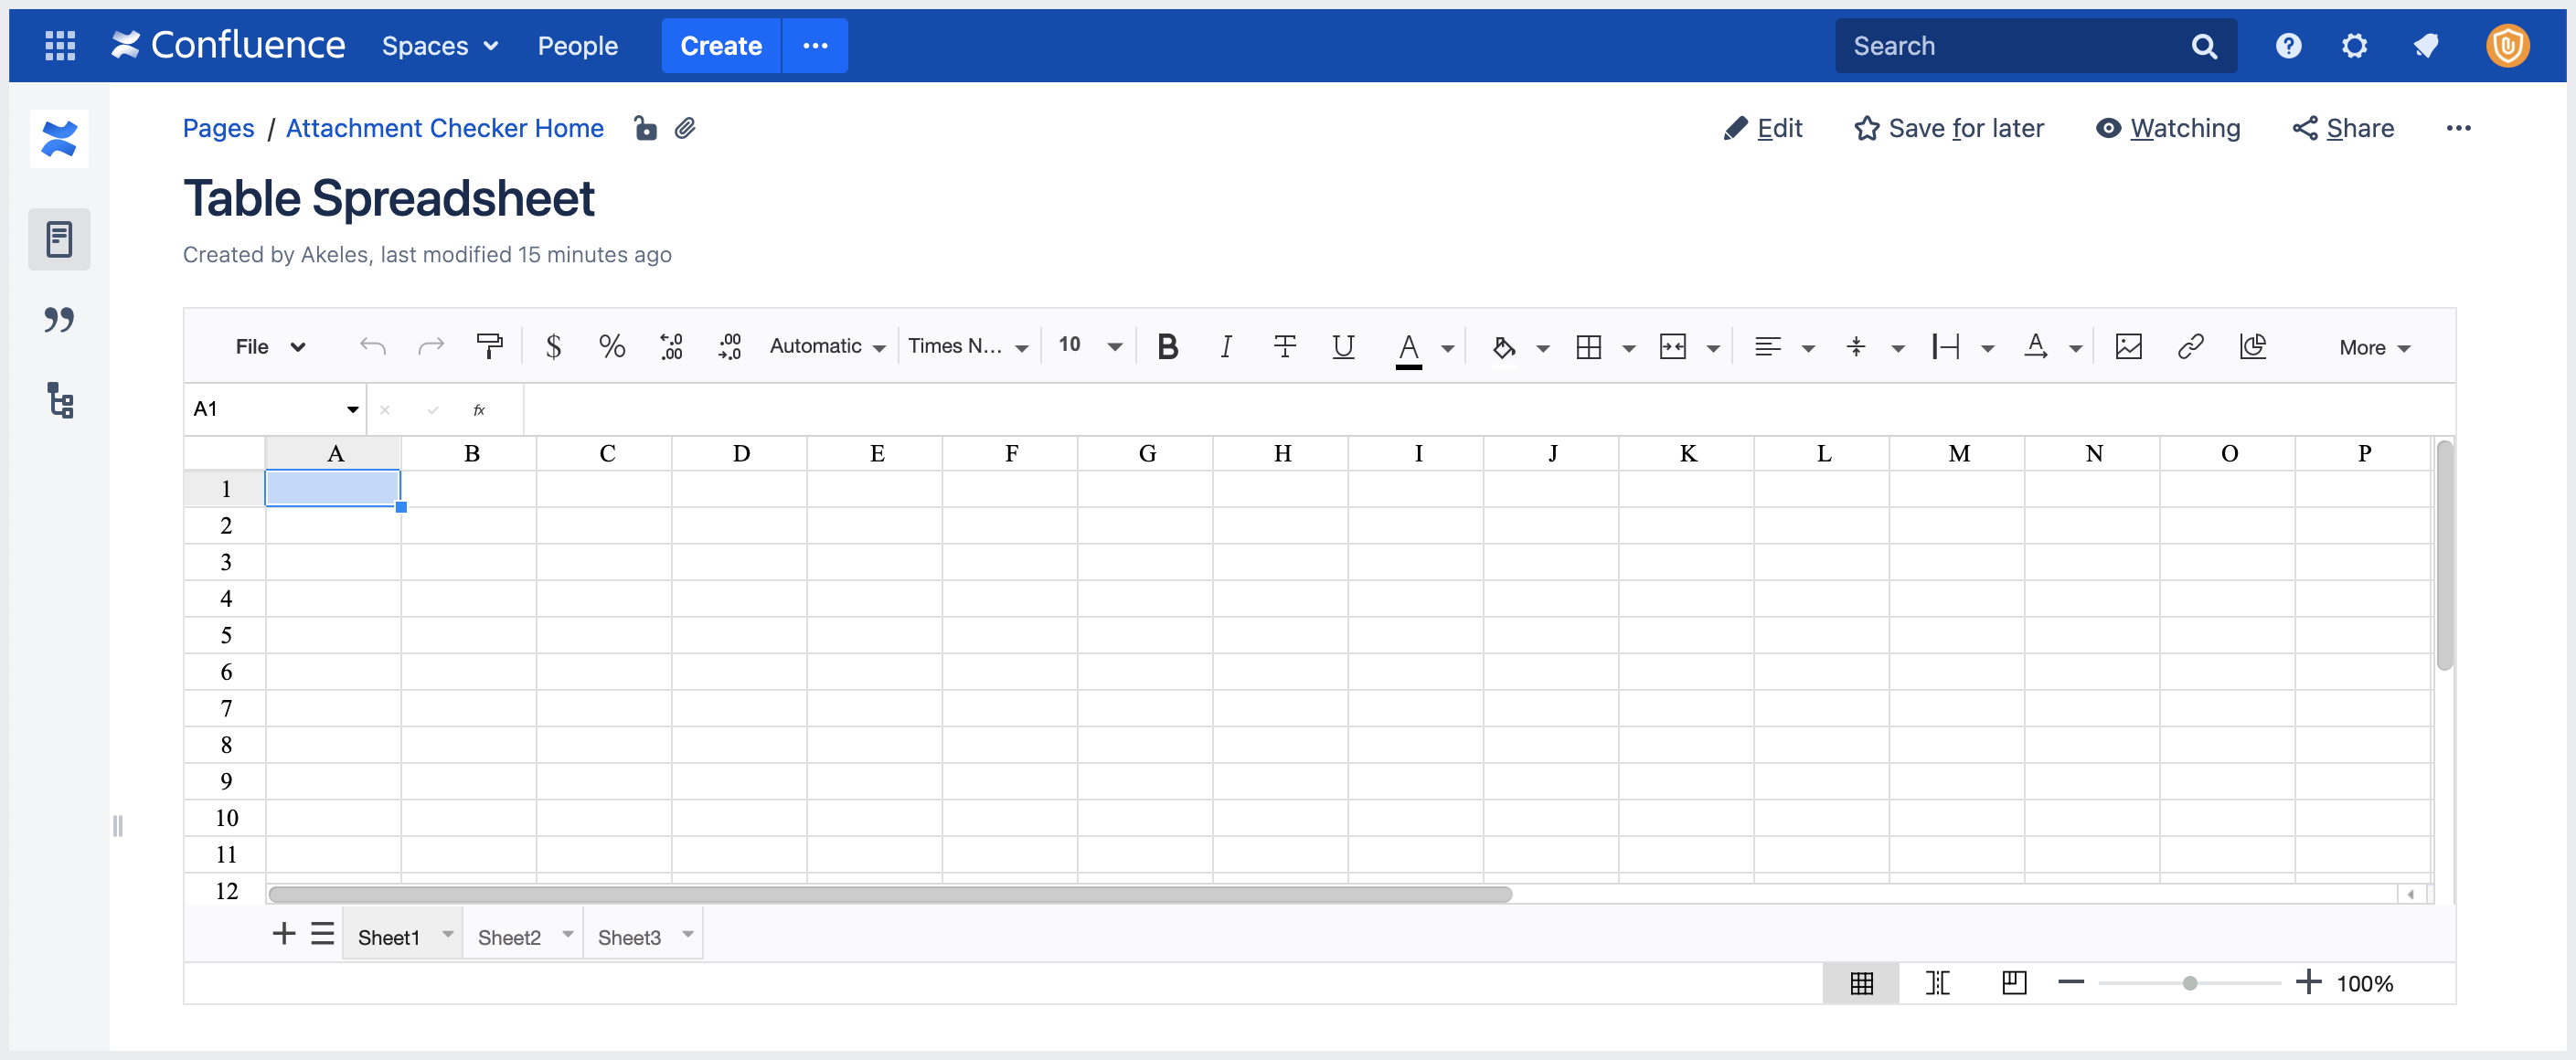This screenshot has height=1060, width=2576.
Task: Apply percent format to selected cell
Action: tap(612, 346)
